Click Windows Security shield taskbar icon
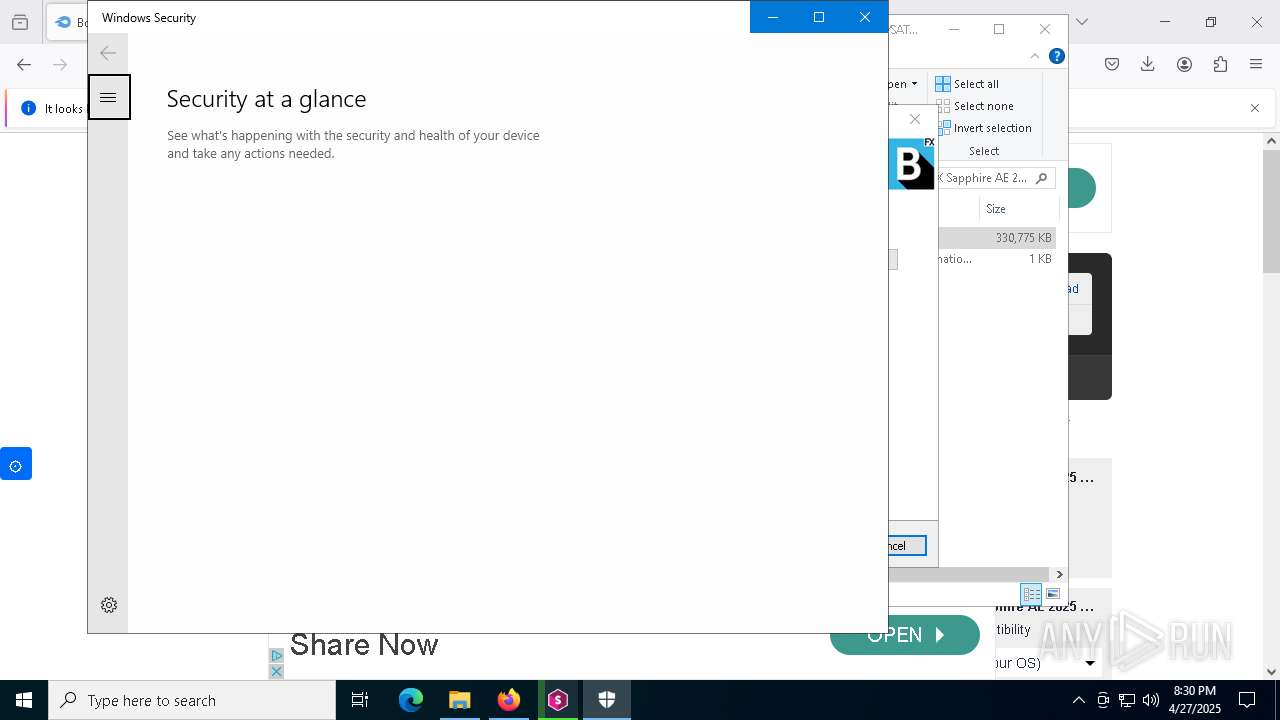Image resolution: width=1280 pixels, height=720 pixels. 607,700
